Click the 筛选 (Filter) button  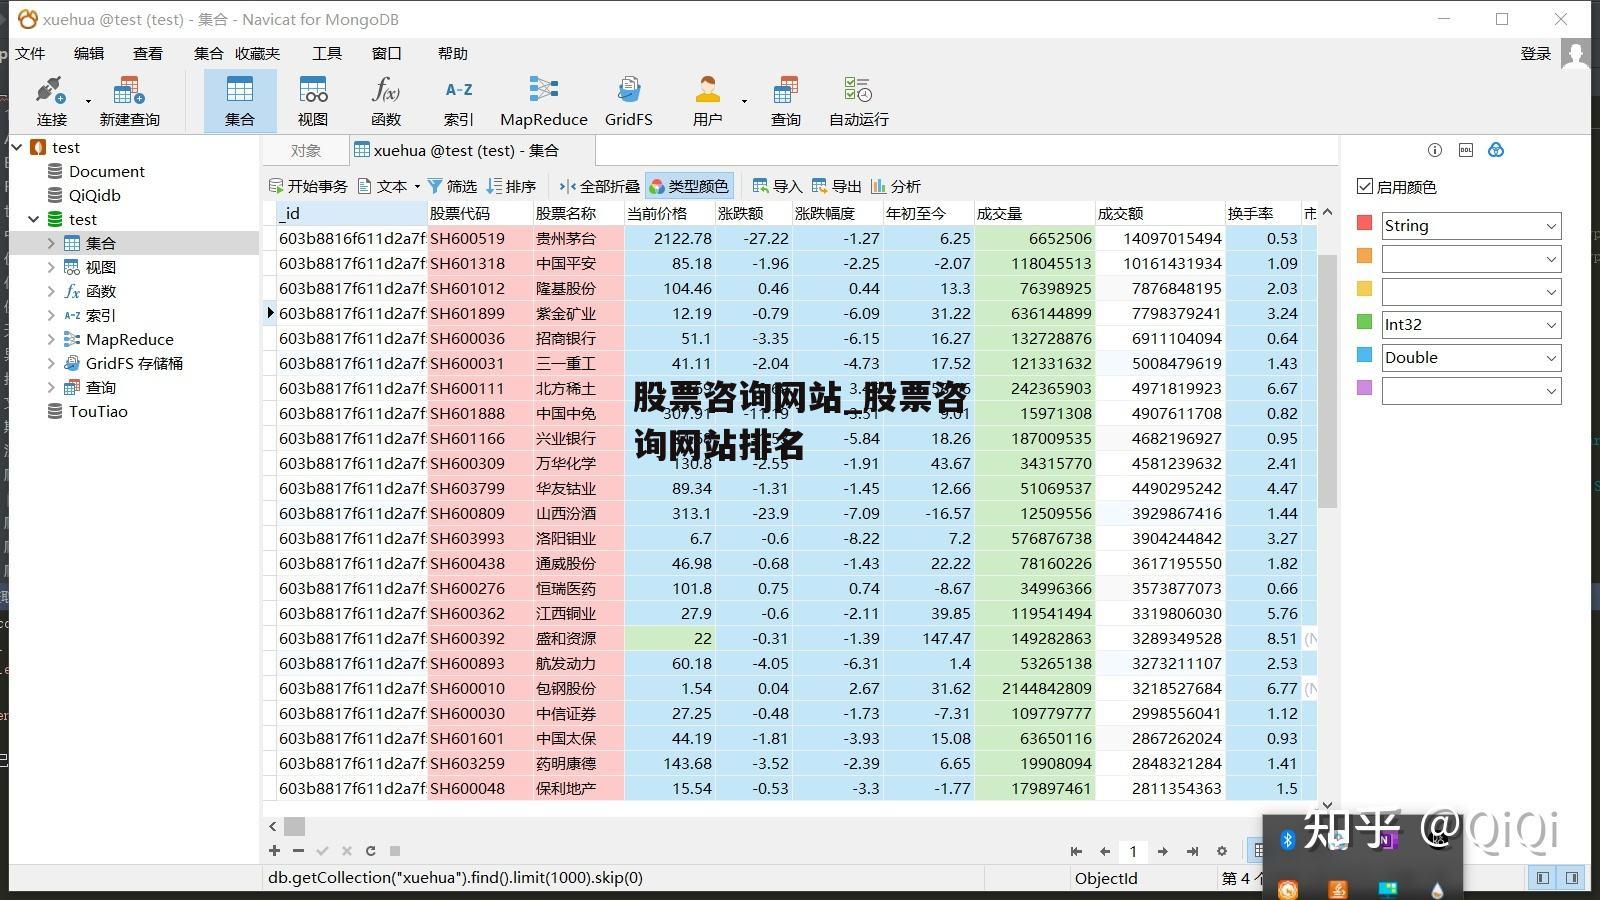[x=452, y=186]
